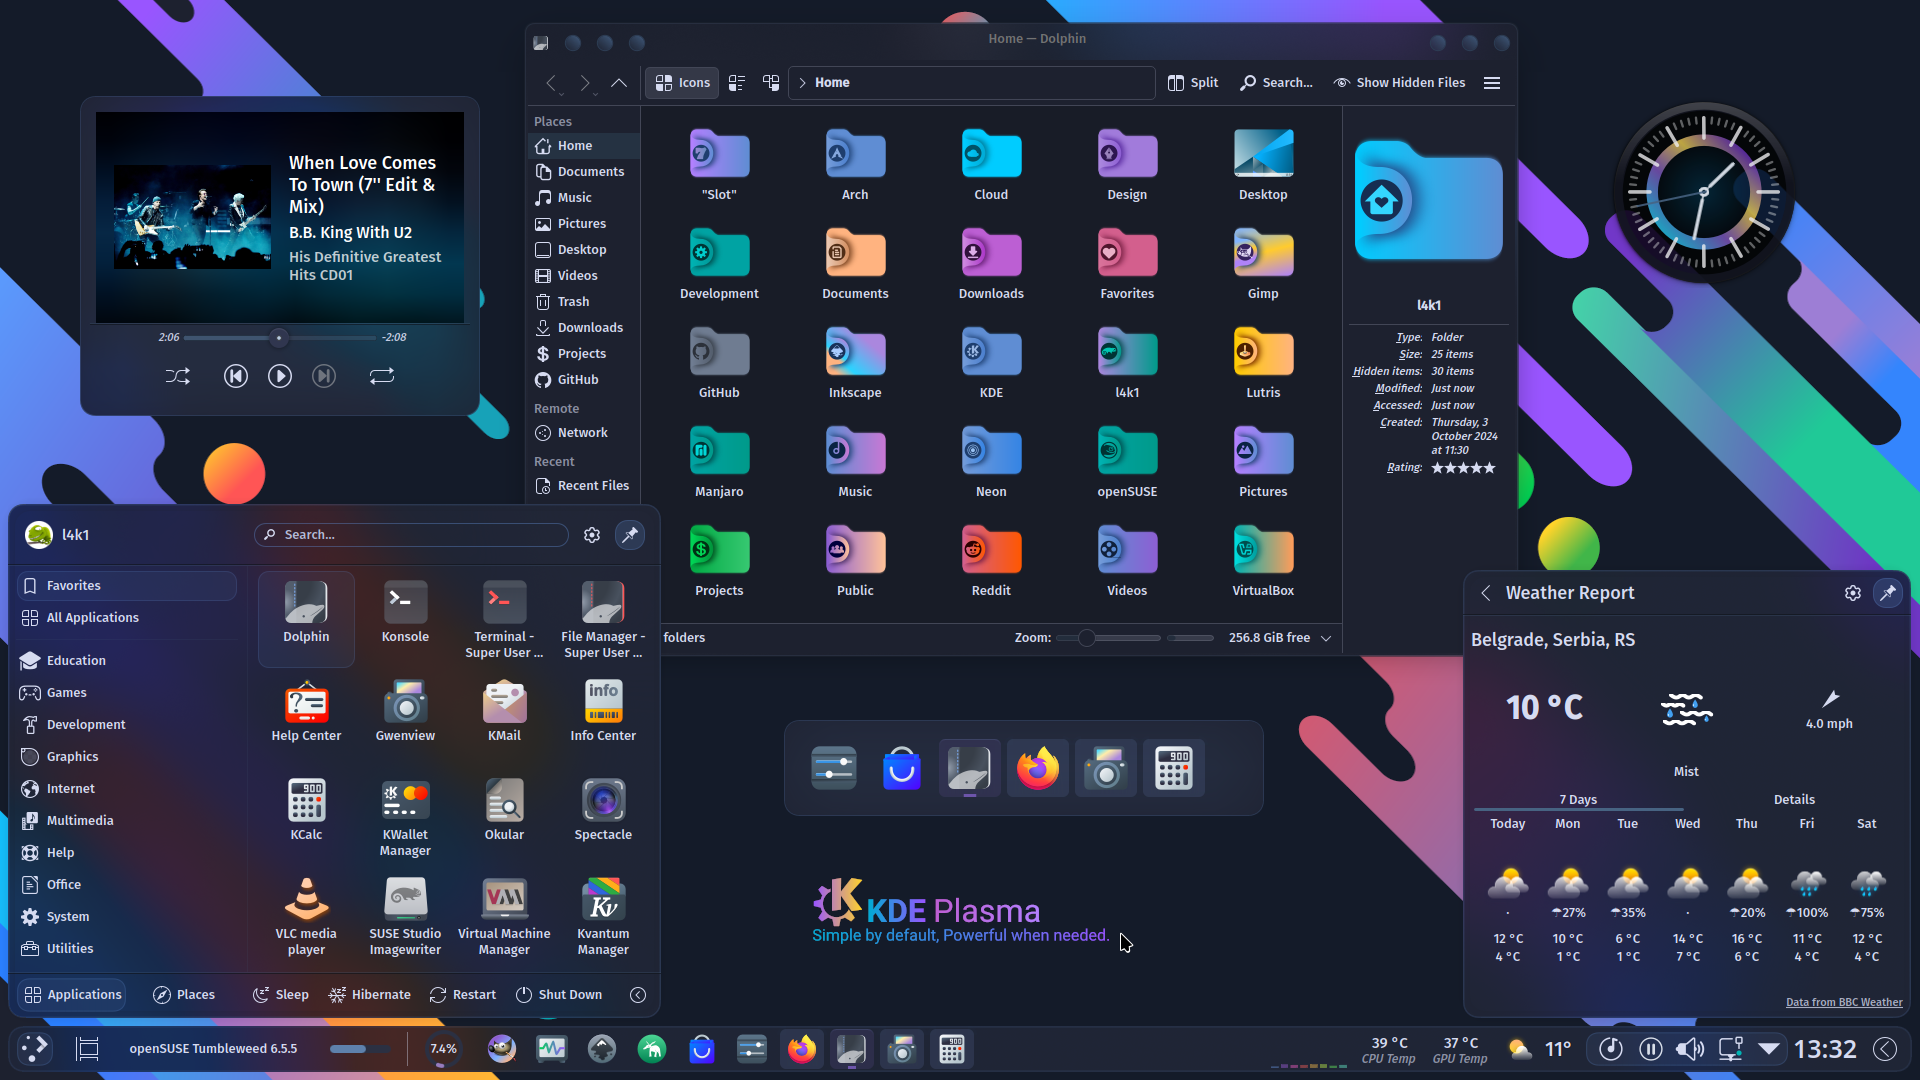Image resolution: width=1920 pixels, height=1080 pixels.
Task: Launch Kvantum Manager from favorites
Action: (x=603, y=916)
